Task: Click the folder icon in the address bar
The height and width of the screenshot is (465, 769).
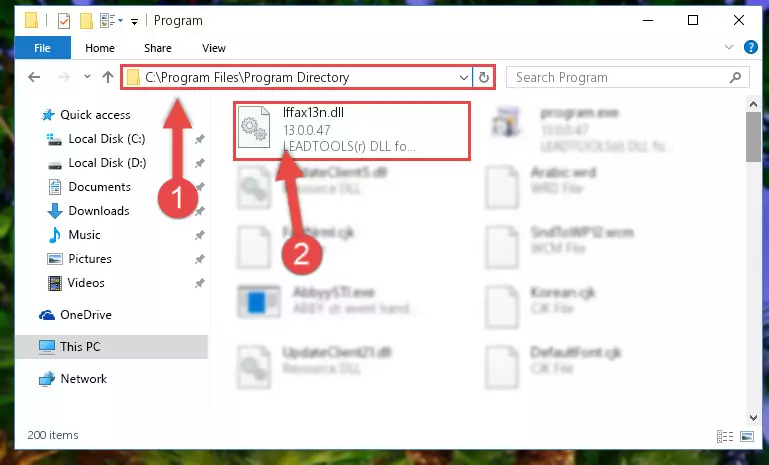Action: (133, 78)
